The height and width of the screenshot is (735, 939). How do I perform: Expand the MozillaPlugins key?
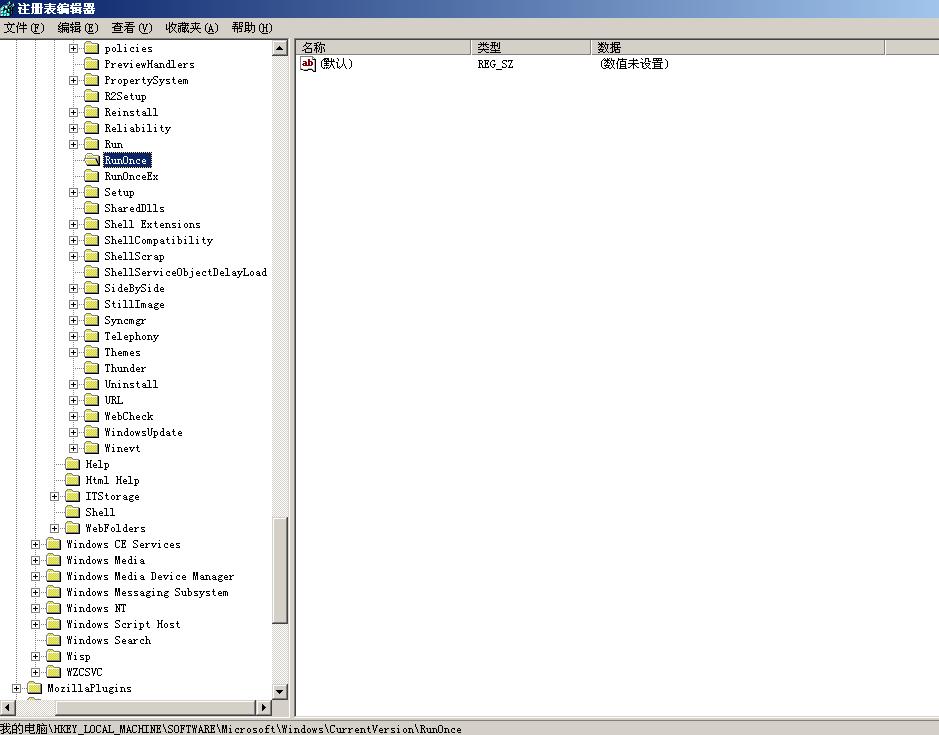(x=16, y=688)
